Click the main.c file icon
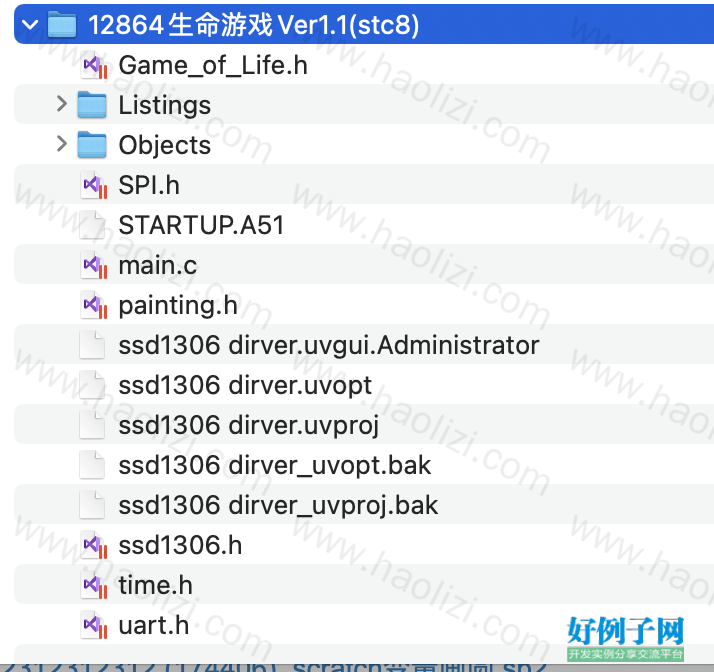714x672 pixels. pos(94,265)
